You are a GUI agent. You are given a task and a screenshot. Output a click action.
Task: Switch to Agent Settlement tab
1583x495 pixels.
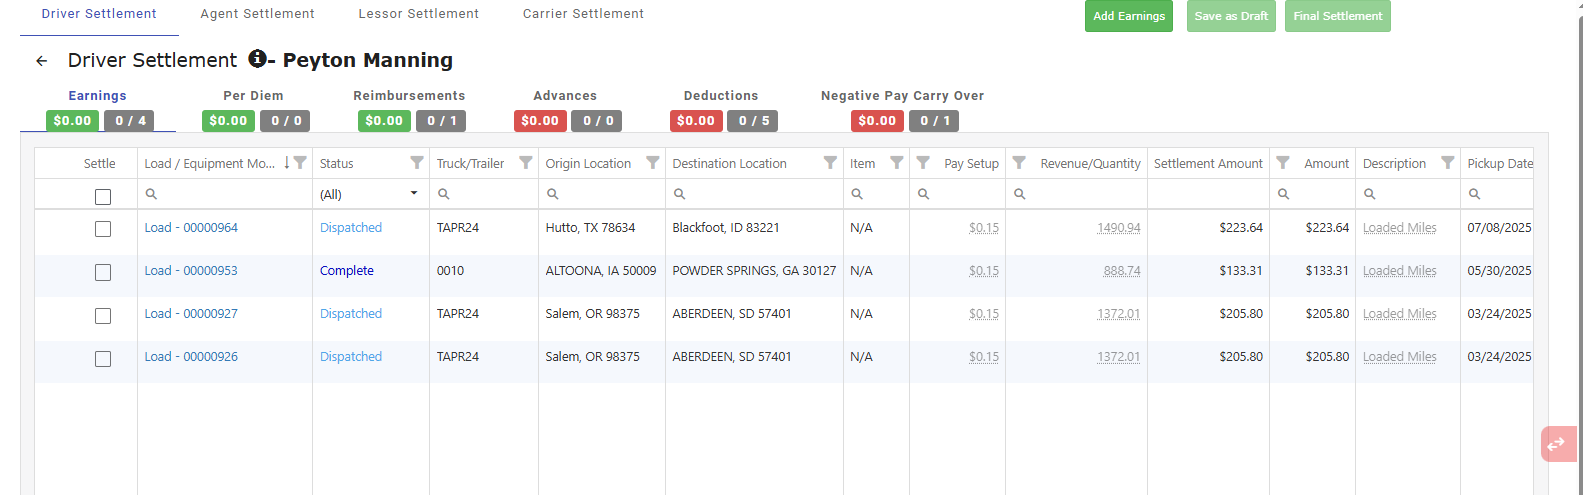click(x=257, y=14)
